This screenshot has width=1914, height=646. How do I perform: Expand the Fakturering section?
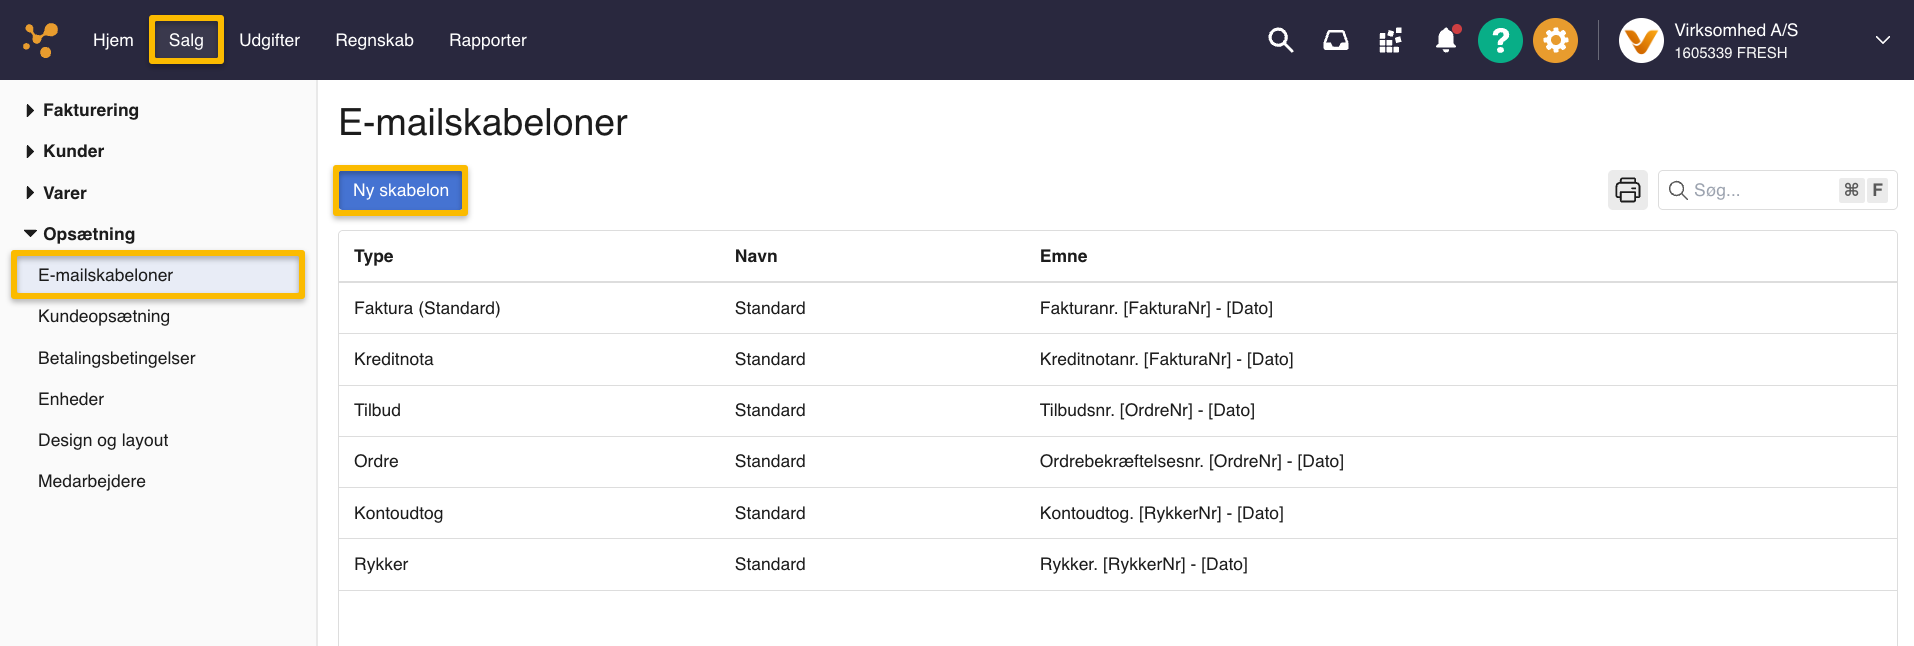pos(90,110)
